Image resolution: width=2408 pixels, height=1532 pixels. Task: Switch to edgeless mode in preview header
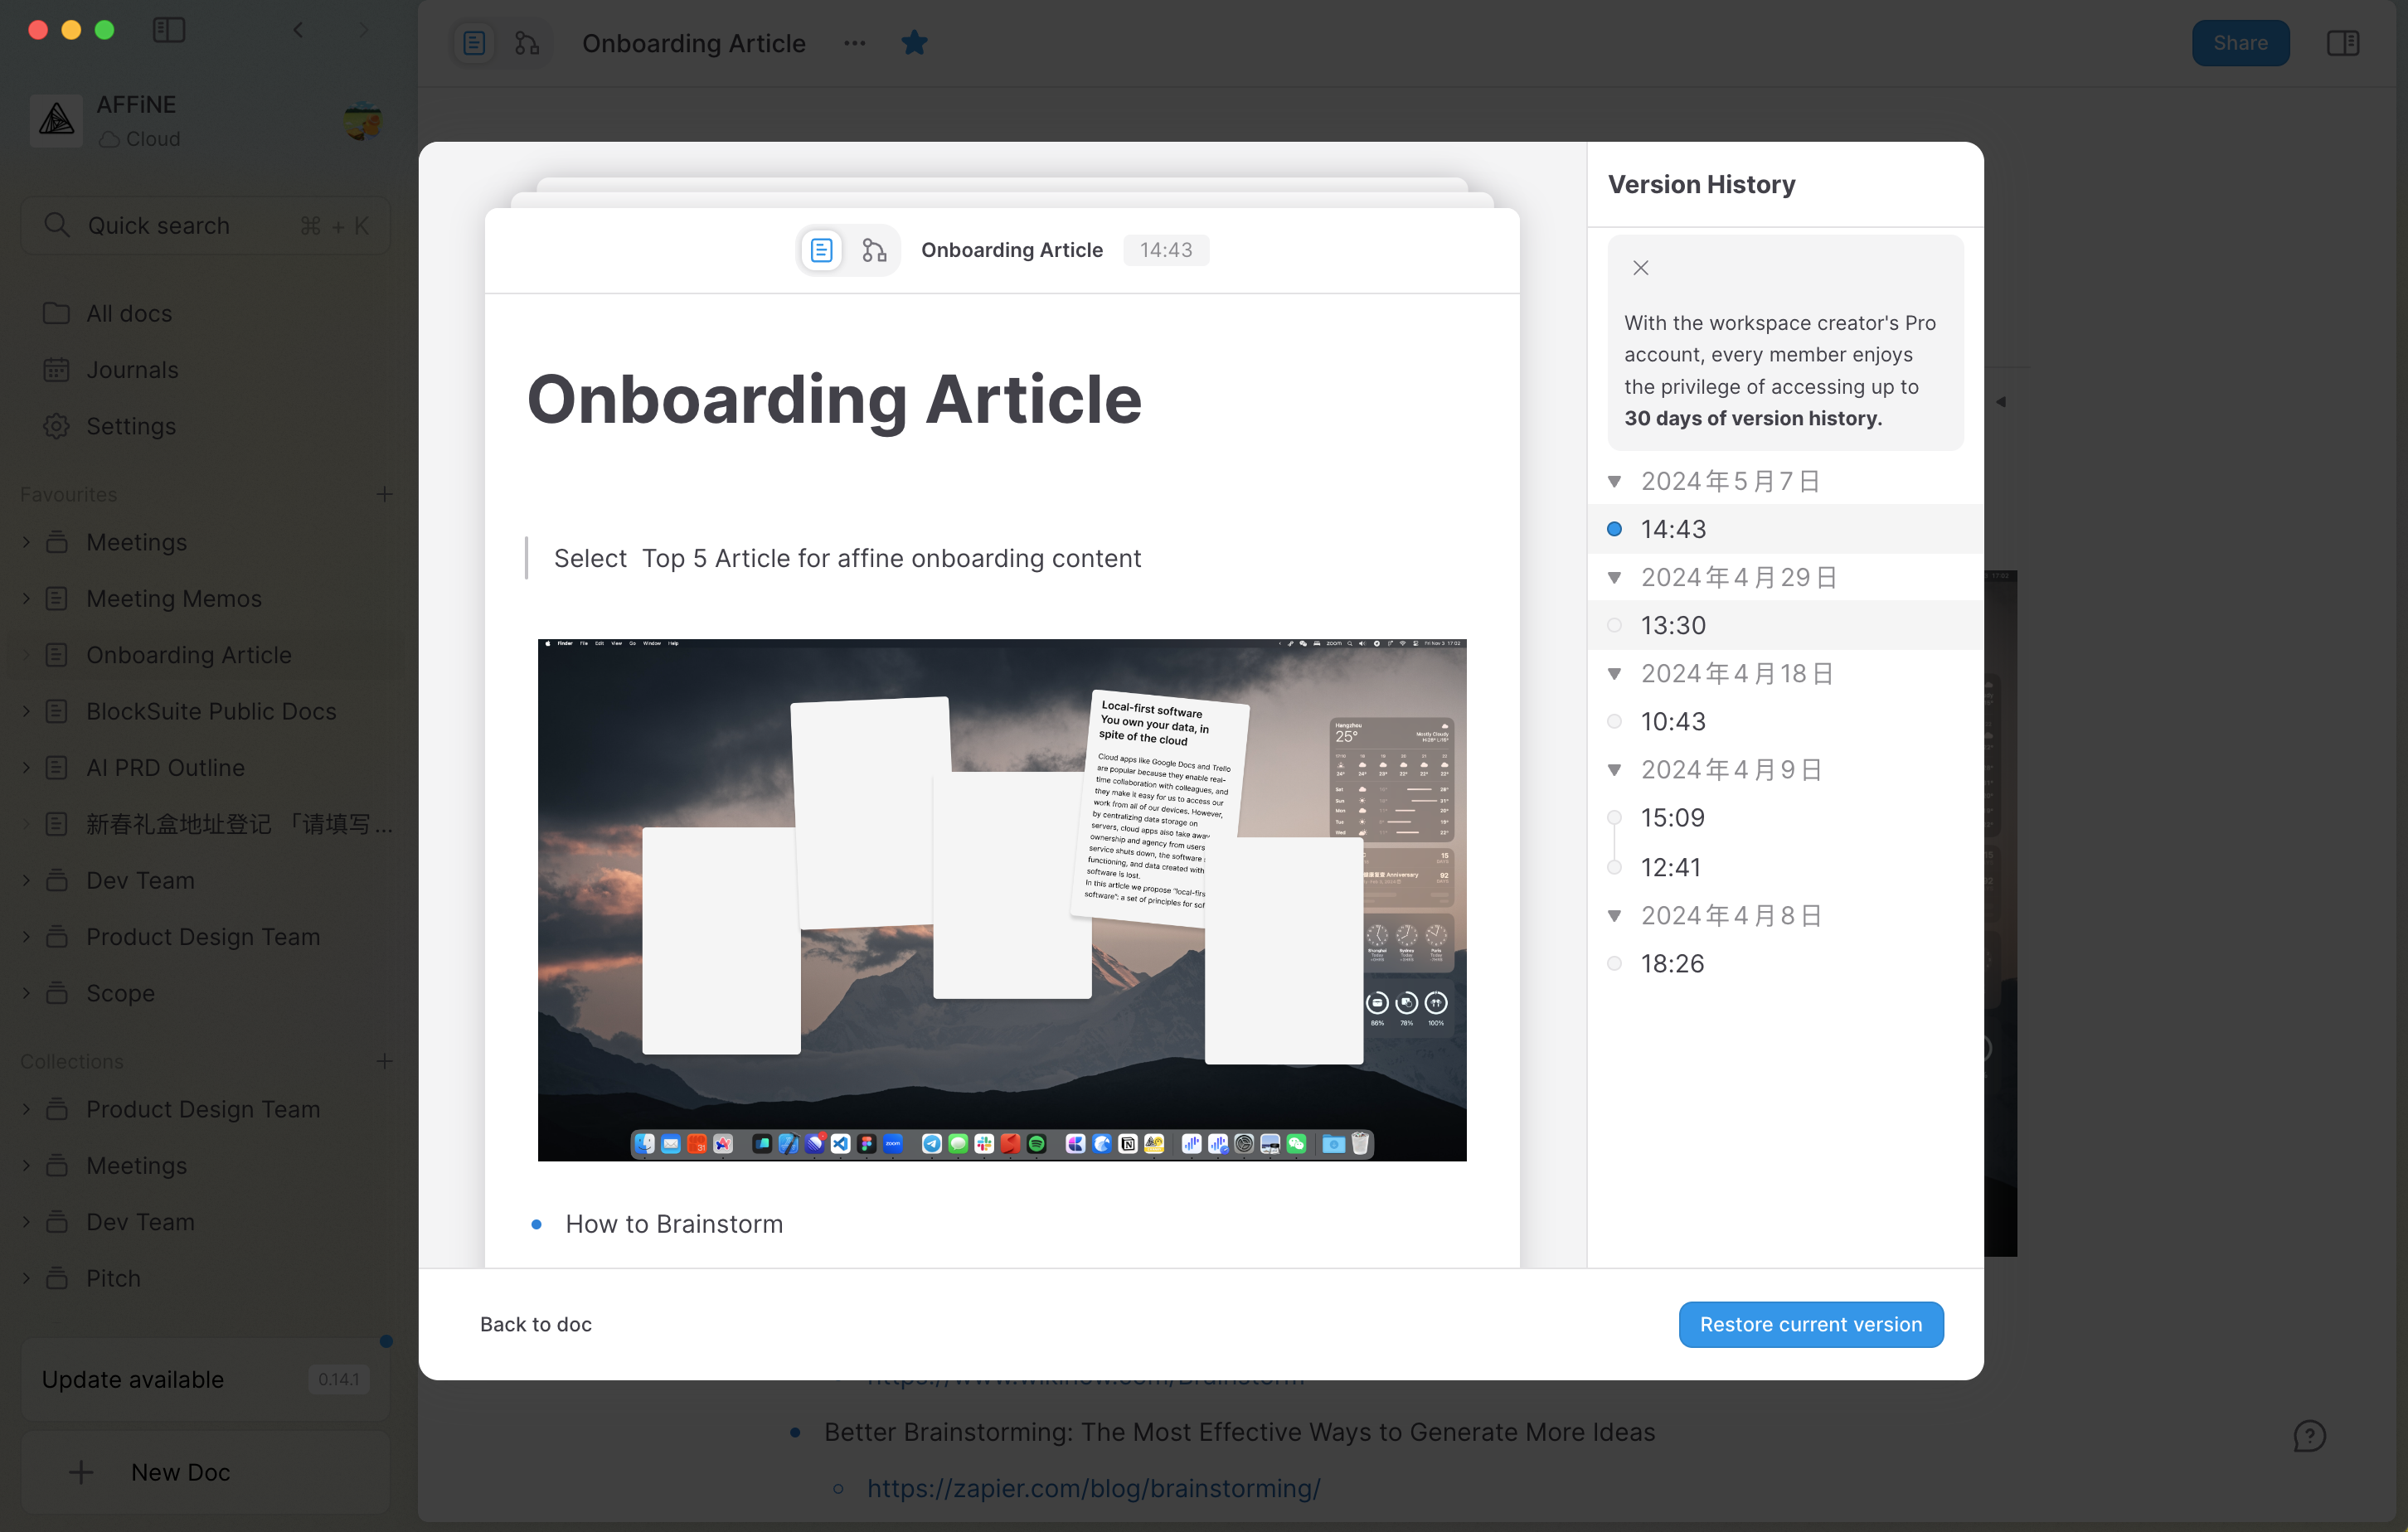click(x=874, y=250)
